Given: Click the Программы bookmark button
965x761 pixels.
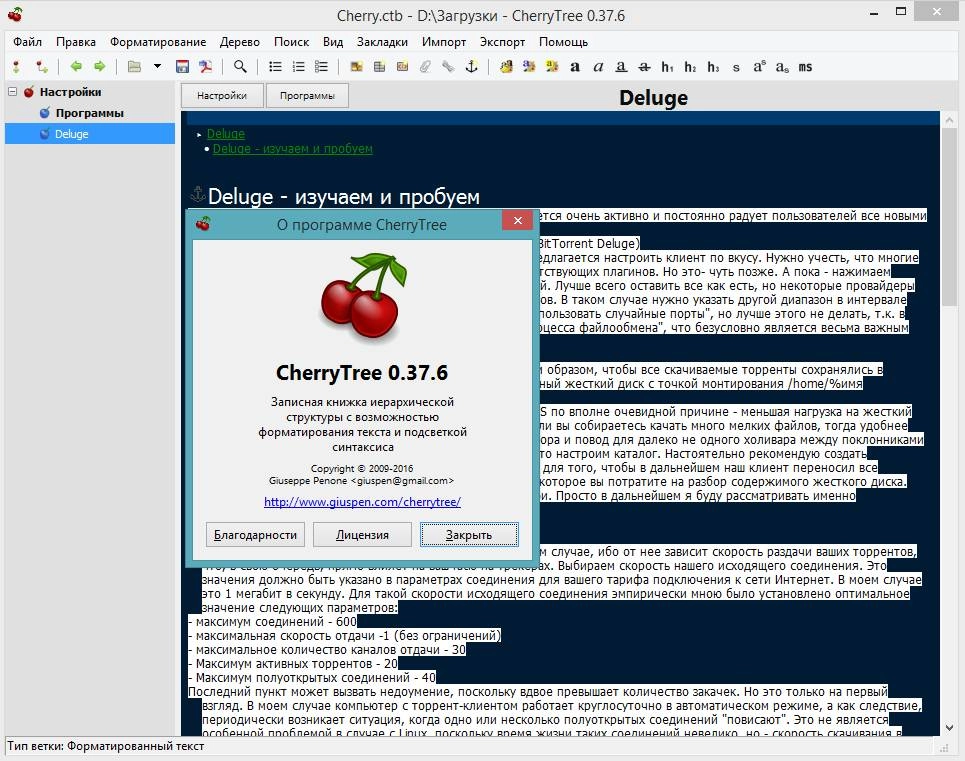Looking at the screenshot, I should (307, 95).
